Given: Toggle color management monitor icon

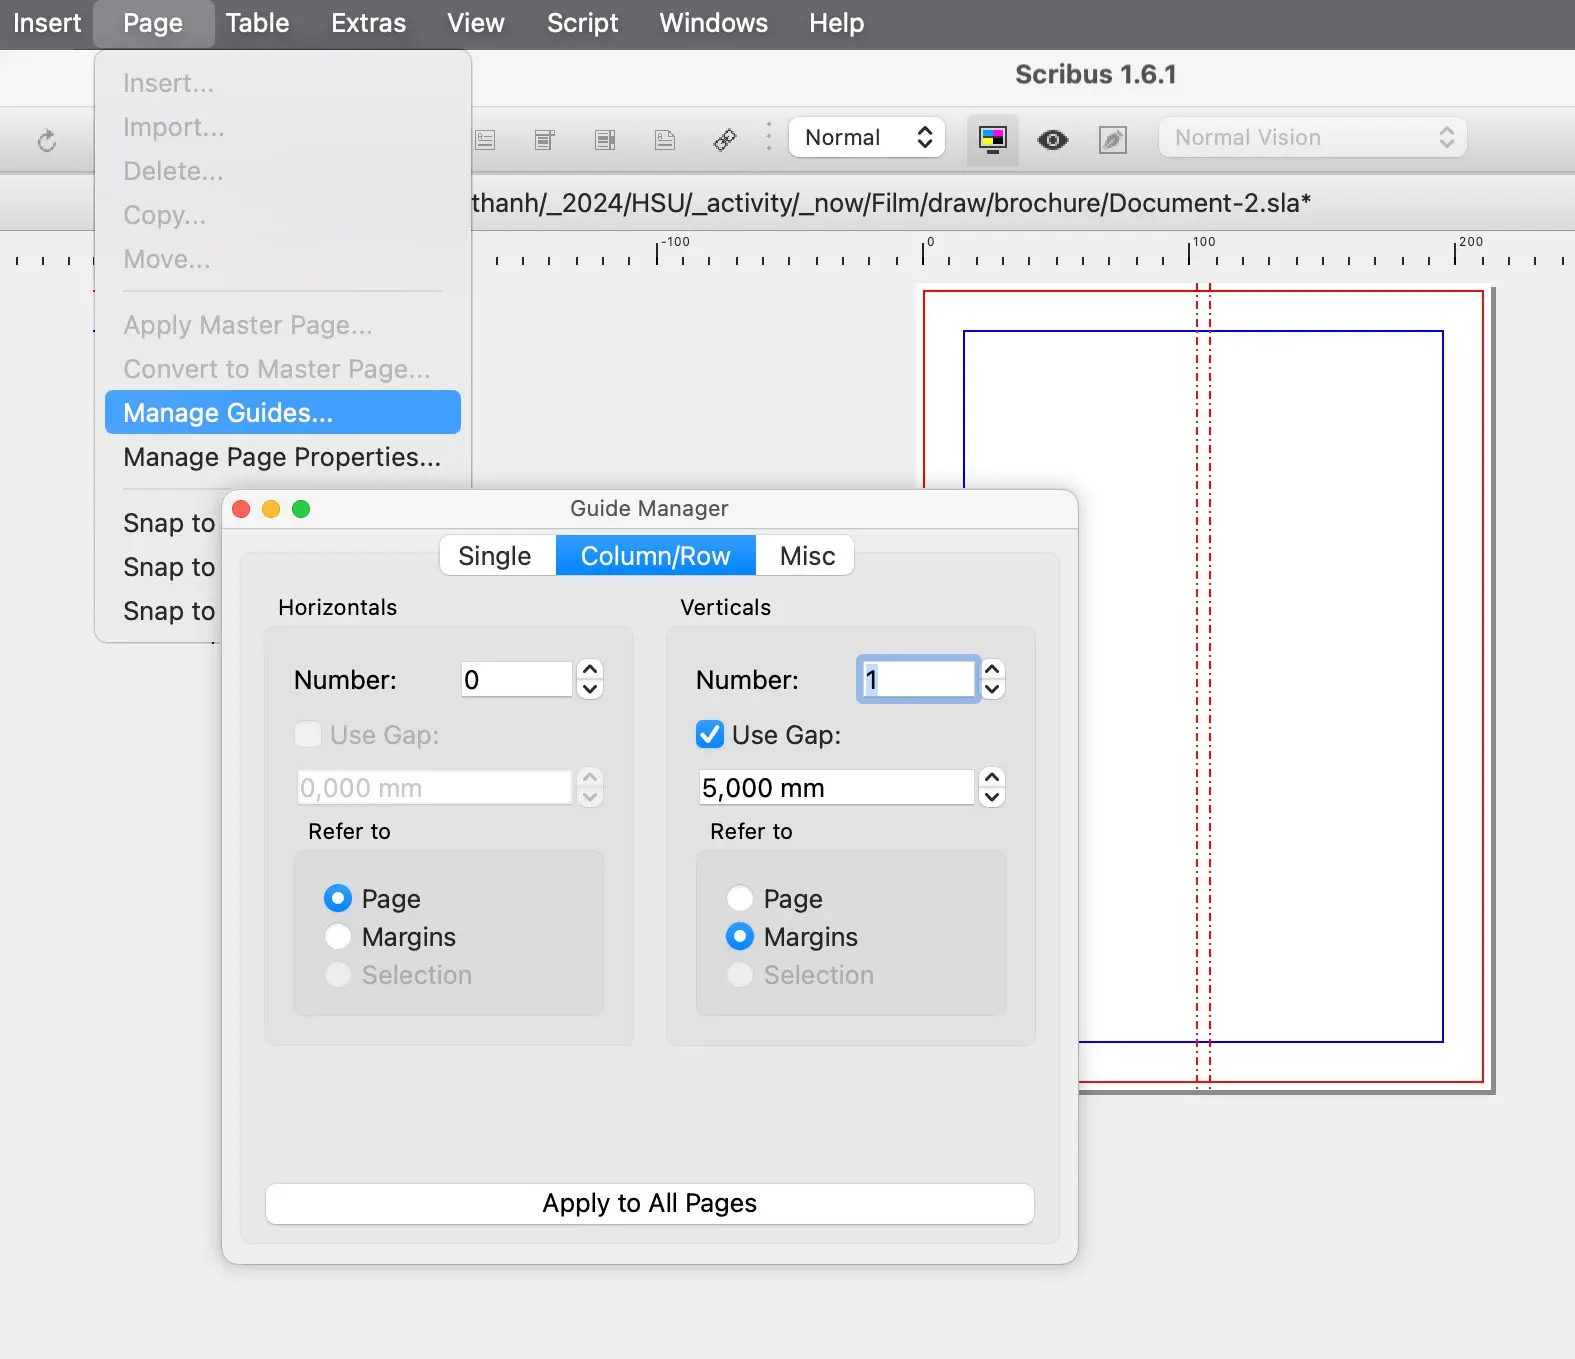Looking at the screenshot, I should tap(992, 139).
